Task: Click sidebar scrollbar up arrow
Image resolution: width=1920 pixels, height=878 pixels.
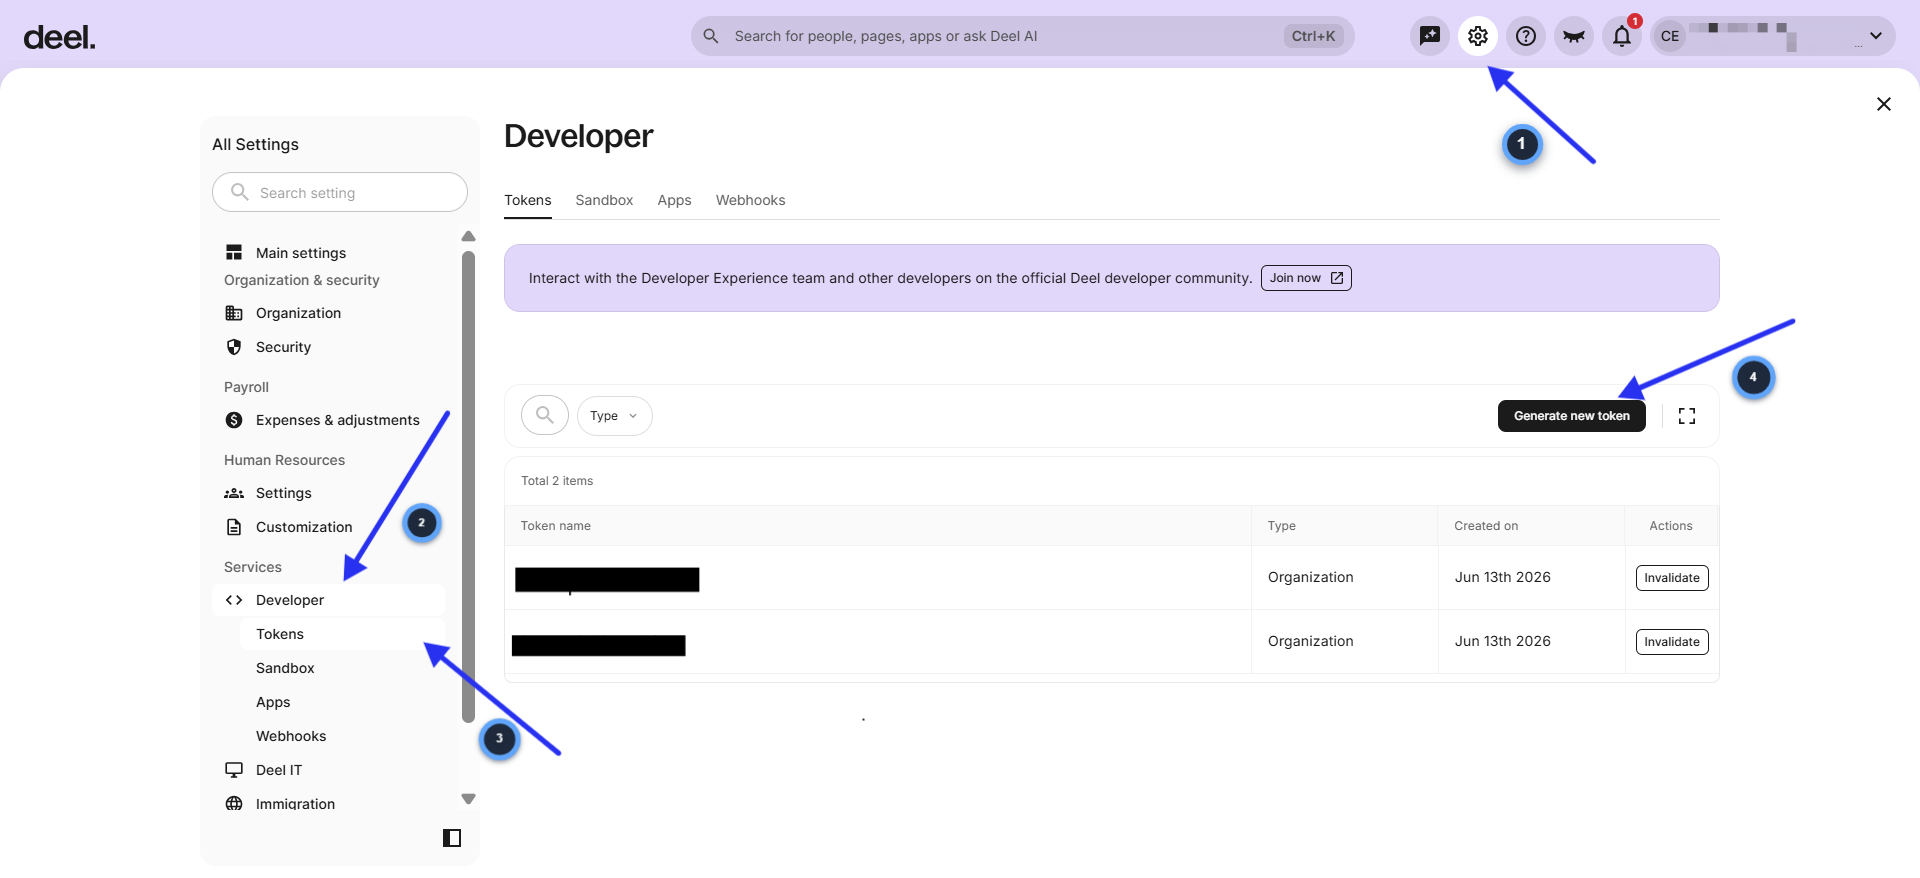Action: pyautogui.click(x=468, y=237)
